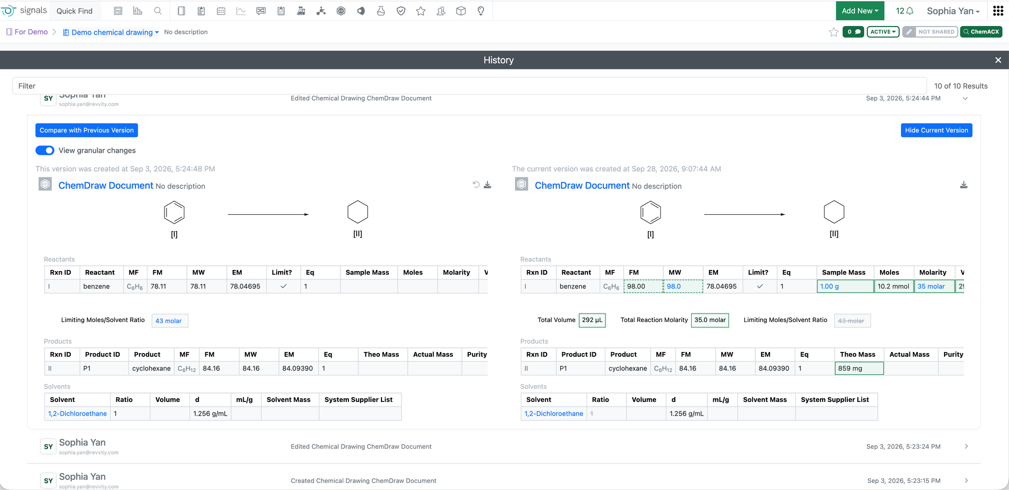Open the ACTIVE status dropdown
Screen dimensions: 1009x490
pos(883,32)
